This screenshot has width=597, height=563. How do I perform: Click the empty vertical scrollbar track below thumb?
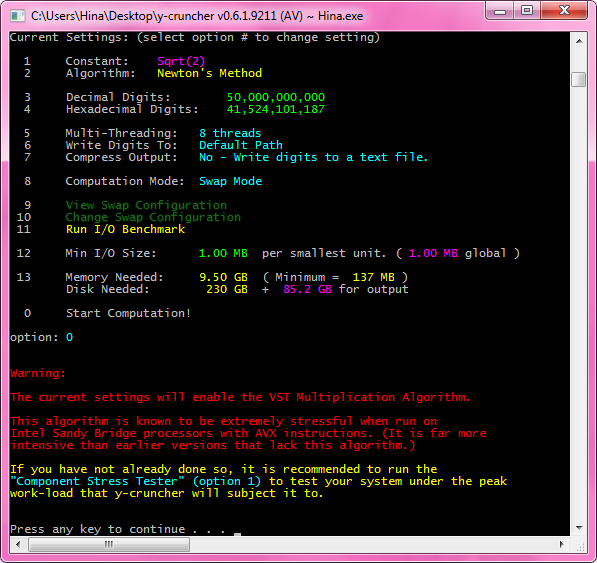click(579, 304)
